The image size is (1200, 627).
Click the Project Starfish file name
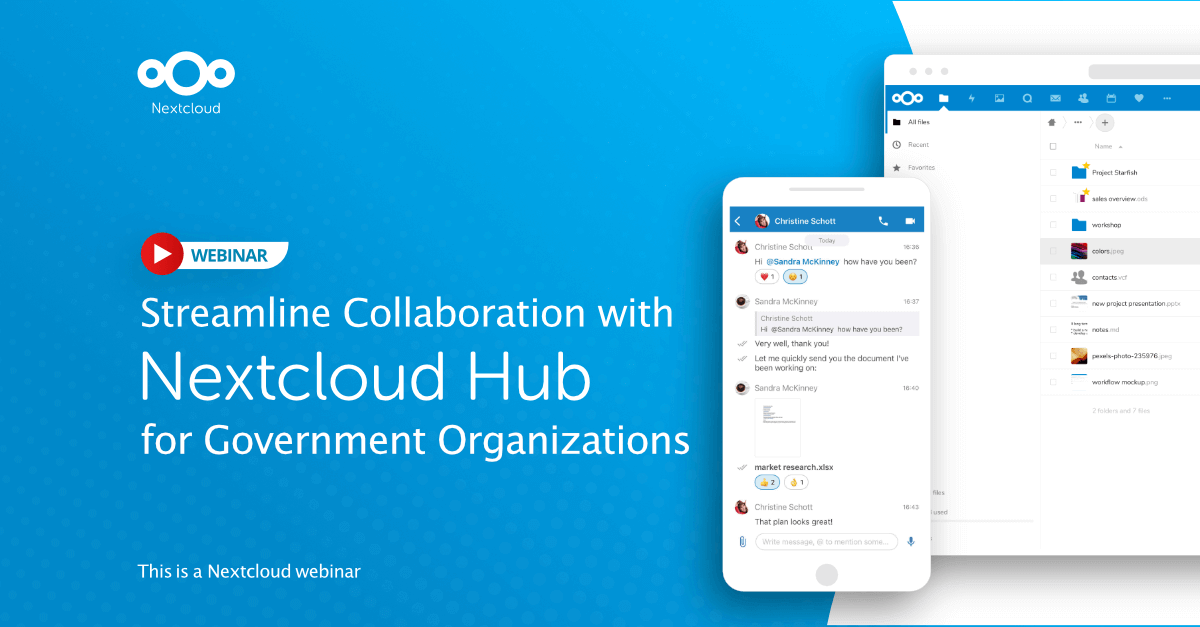point(1114,173)
